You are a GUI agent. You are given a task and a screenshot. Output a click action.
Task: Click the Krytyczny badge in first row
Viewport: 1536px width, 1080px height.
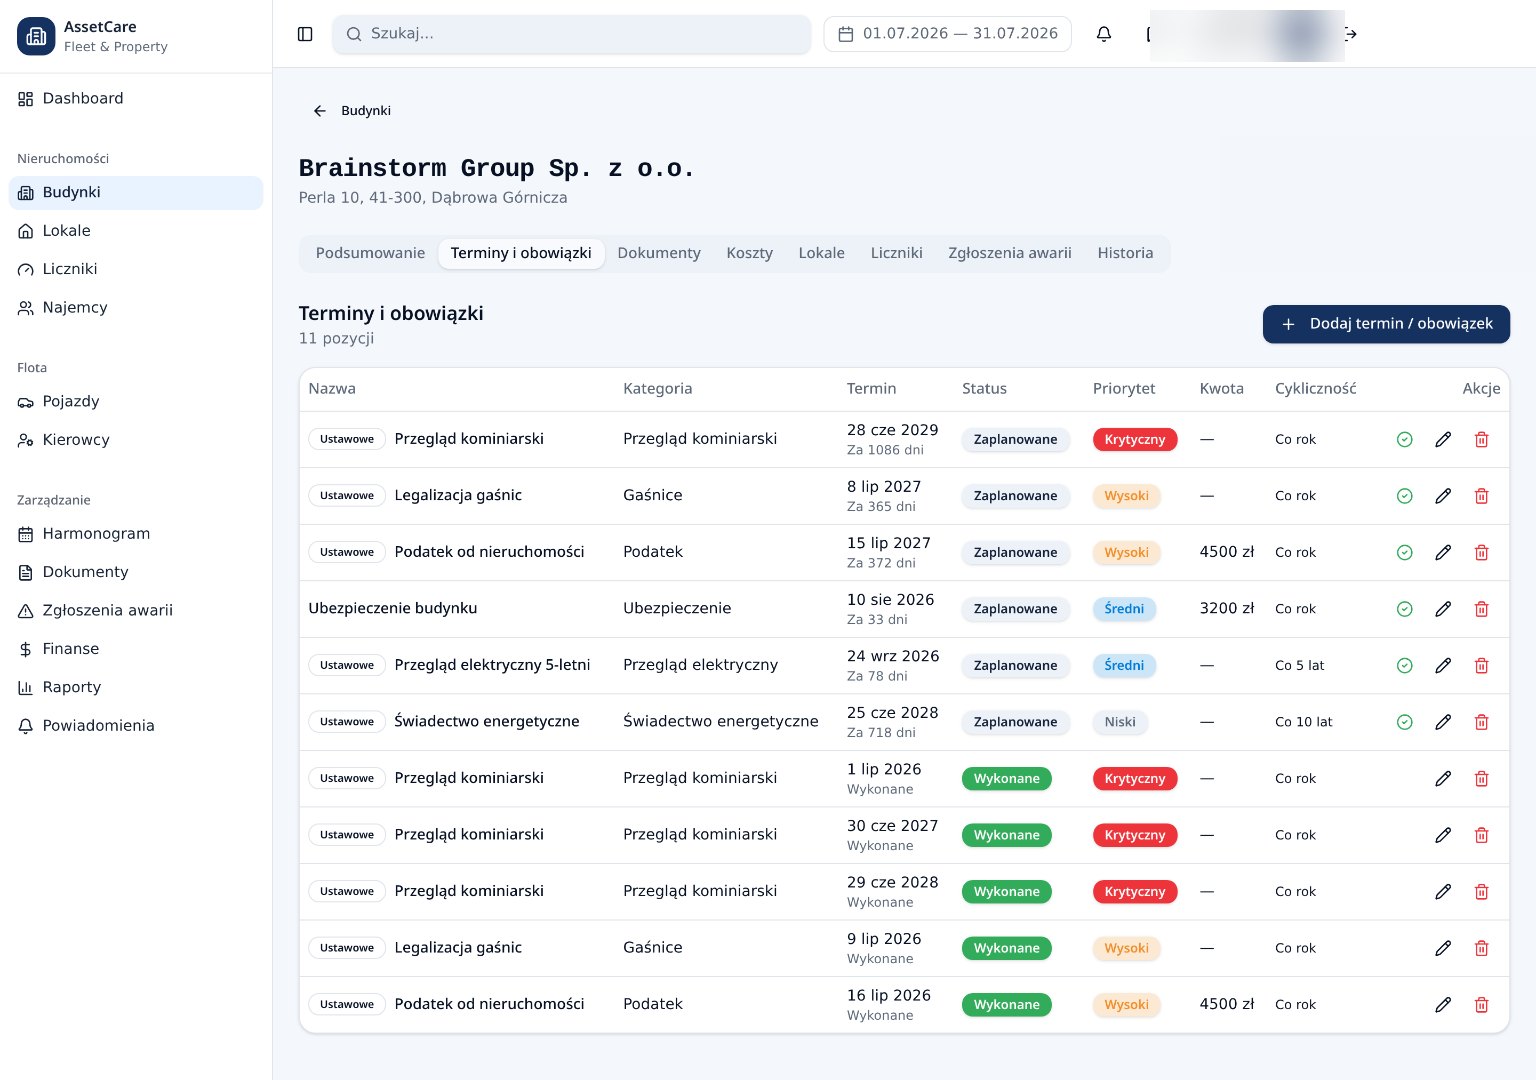[x=1134, y=440]
